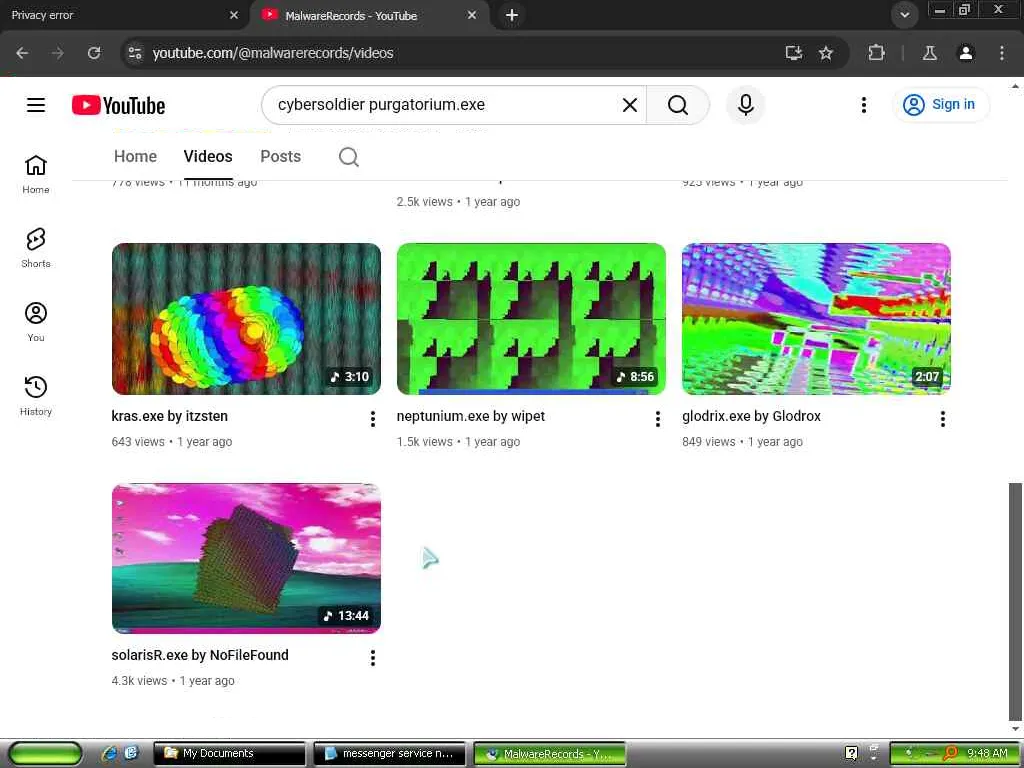The height and width of the screenshot is (768, 1024).
Task: Switch to the Posts tab
Action: 280,157
